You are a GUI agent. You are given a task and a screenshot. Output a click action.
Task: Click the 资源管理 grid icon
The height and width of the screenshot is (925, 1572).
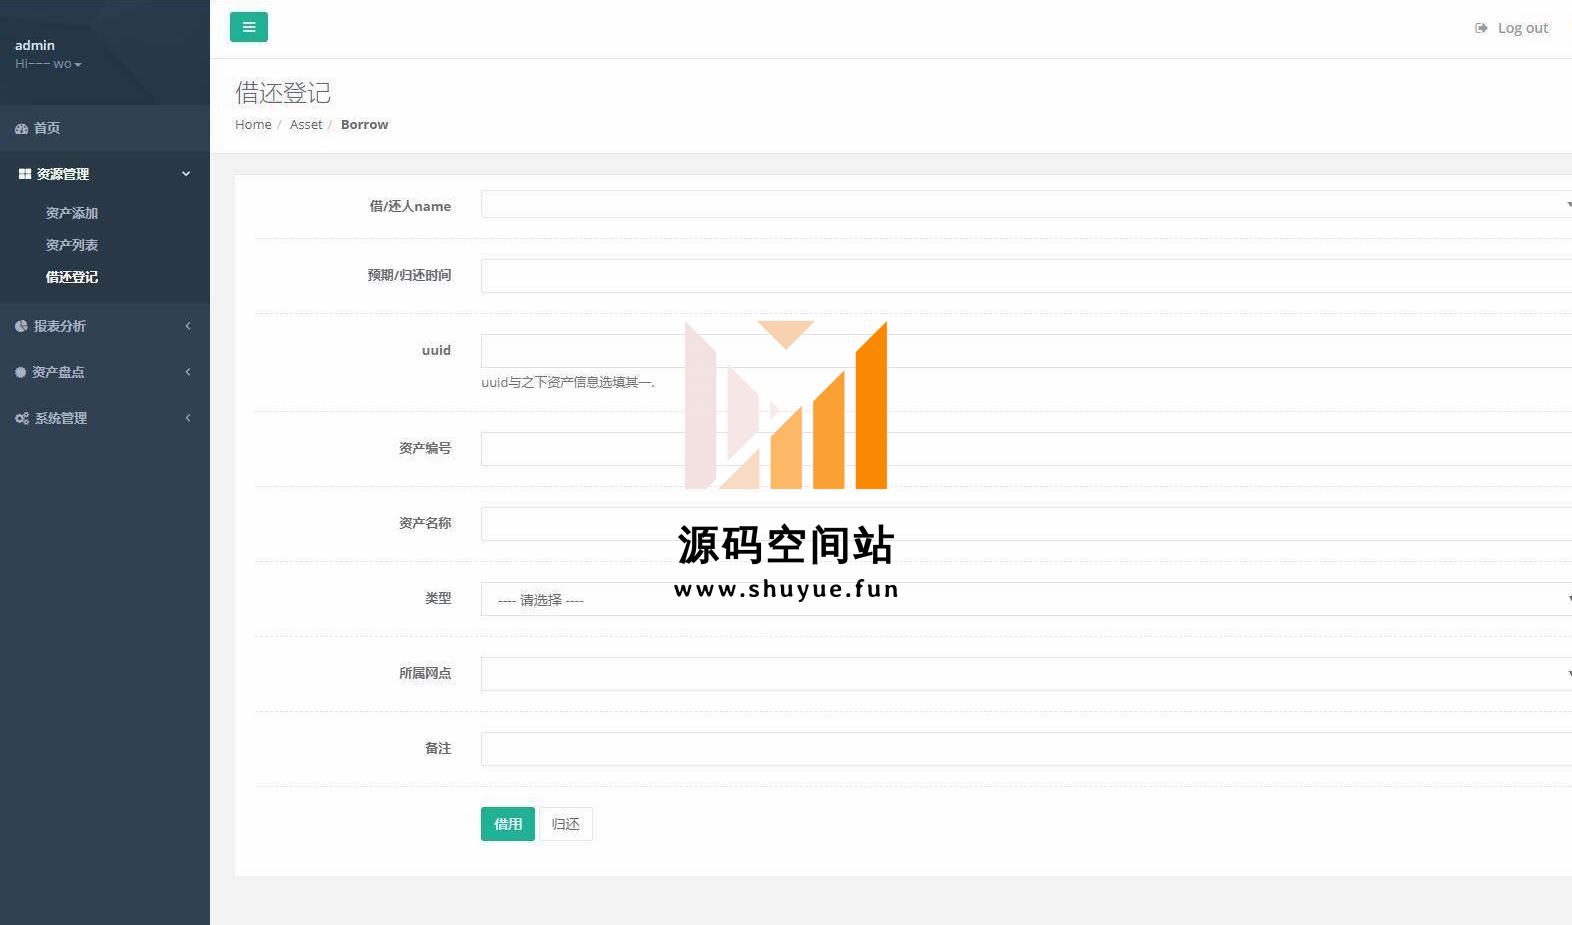25,174
